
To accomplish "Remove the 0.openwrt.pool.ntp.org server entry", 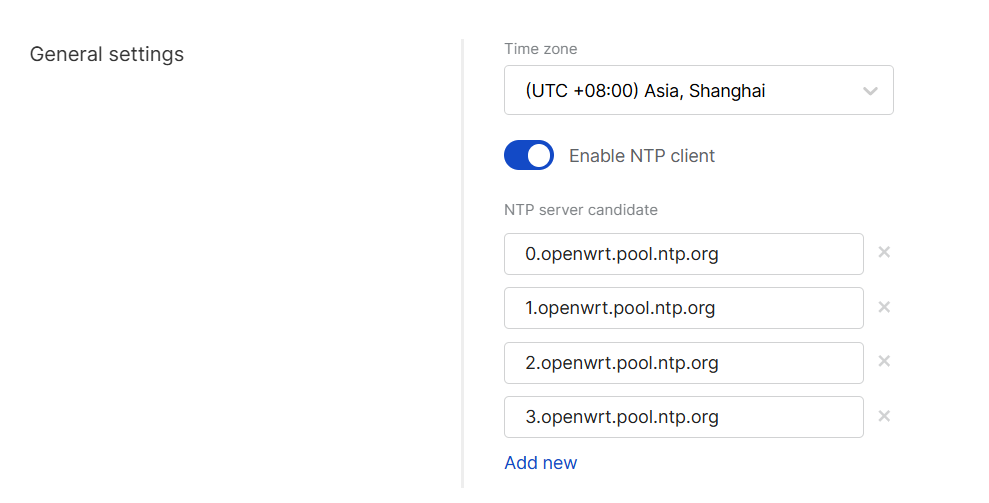I will pos(884,253).
